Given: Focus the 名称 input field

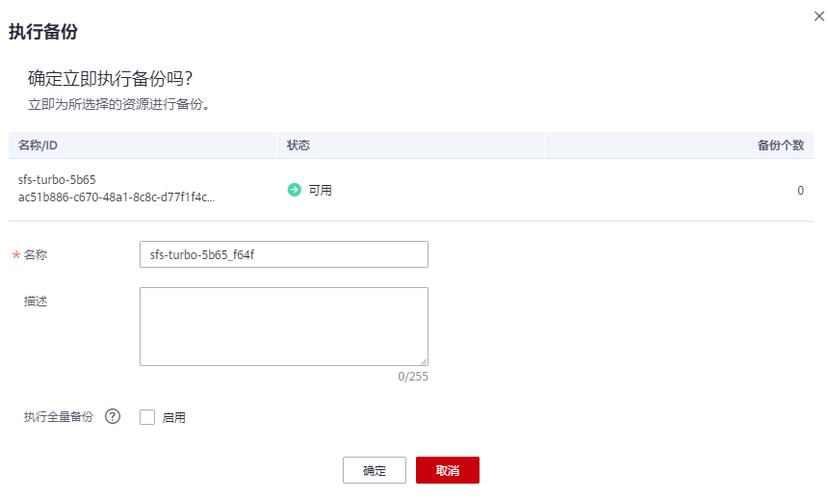Looking at the screenshot, I should pos(284,254).
